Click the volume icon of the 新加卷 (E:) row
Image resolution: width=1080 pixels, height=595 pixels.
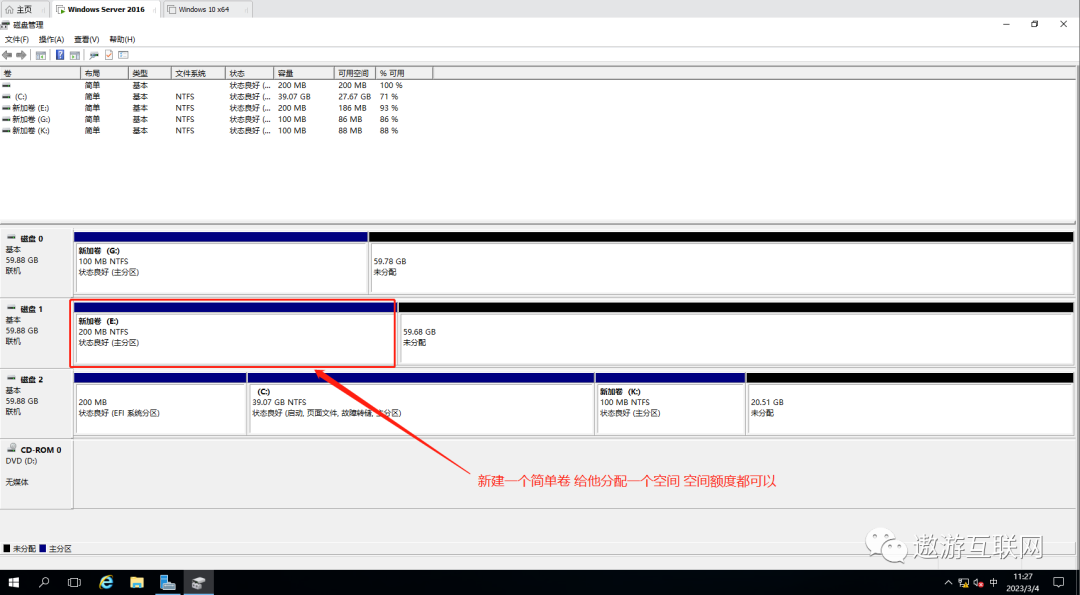pyautogui.click(x=6, y=108)
